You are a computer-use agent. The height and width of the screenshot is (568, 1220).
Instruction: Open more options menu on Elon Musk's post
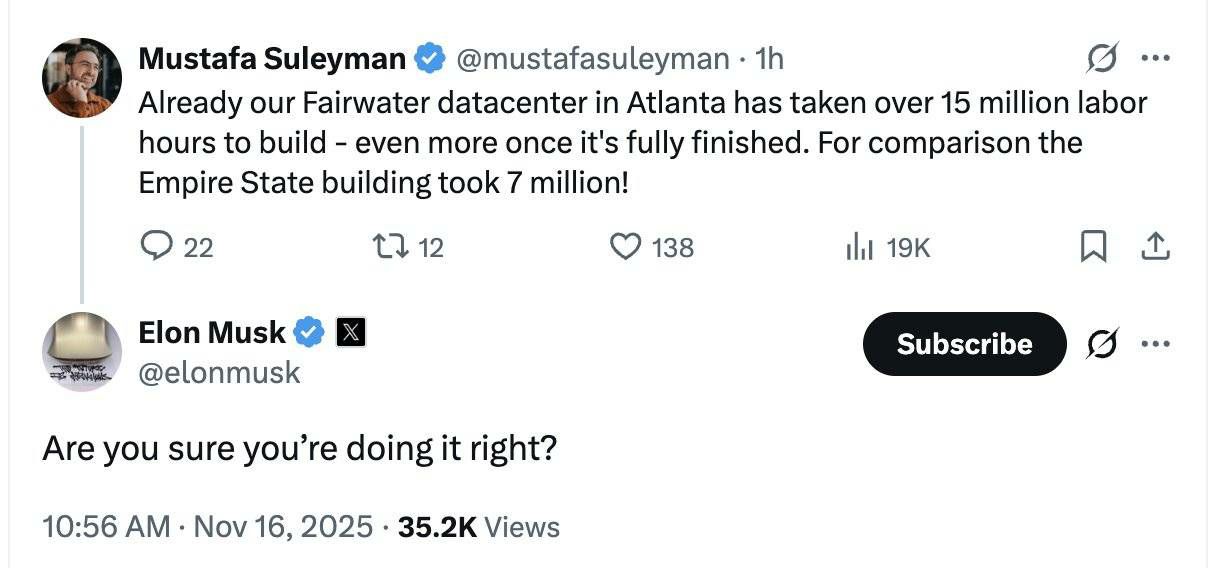1155,344
